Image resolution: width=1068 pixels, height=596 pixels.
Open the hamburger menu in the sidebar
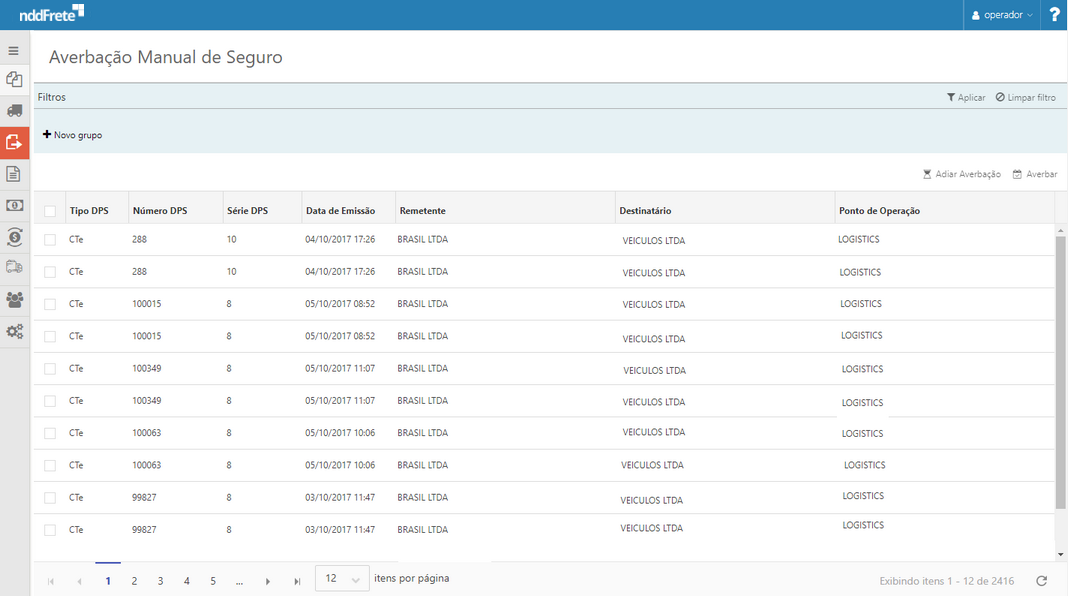[x=14, y=51]
